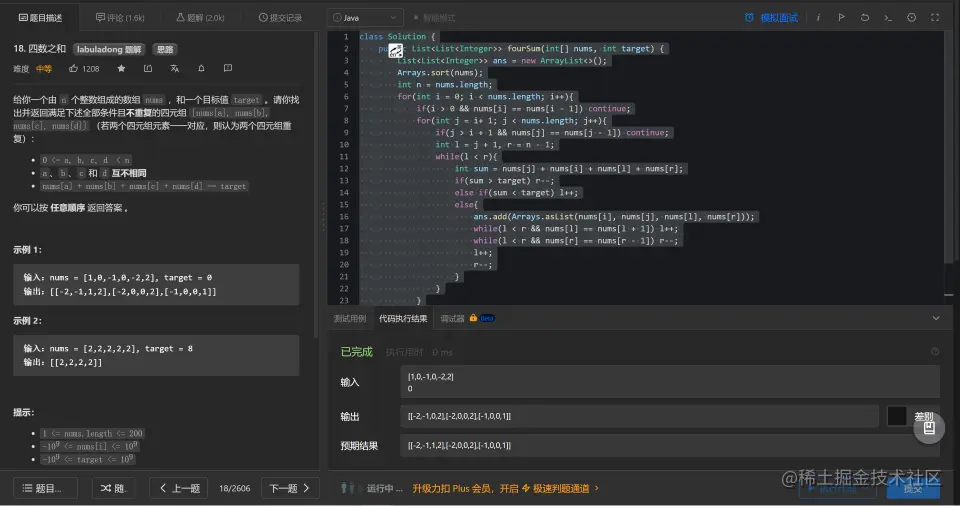This screenshot has width=960, height=506.
Task: Favorite the problem with star icon
Action: pos(121,69)
